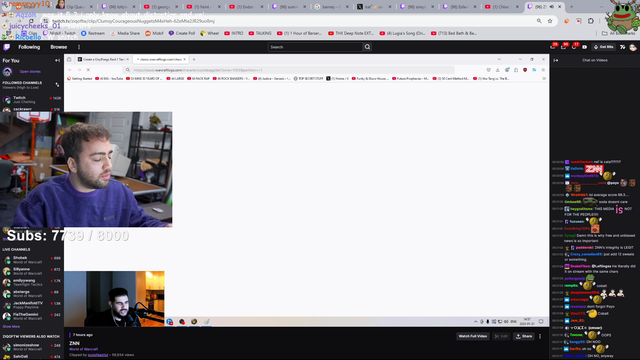Open the Twitch channel in followed list
Screen dimensions: 640x360
point(31,99)
